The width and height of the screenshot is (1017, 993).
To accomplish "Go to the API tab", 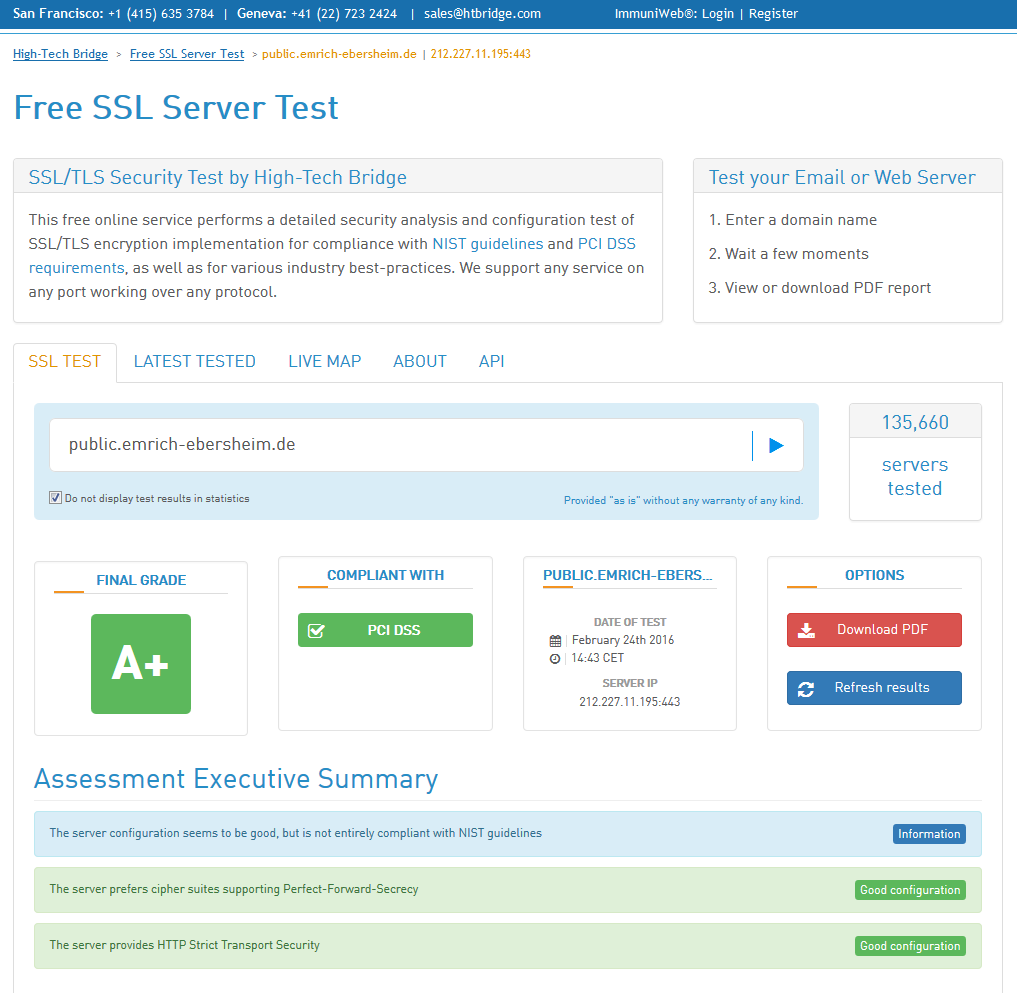I will (x=492, y=361).
